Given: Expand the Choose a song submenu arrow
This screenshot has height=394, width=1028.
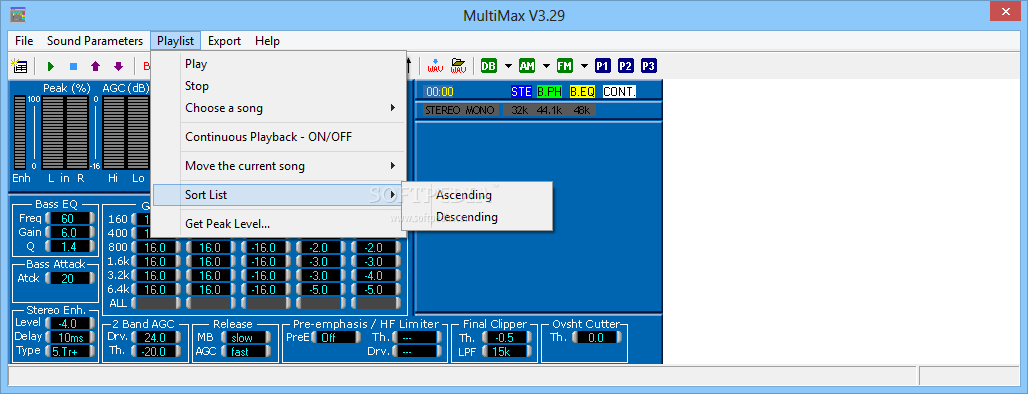Looking at the screenshot, I should point(393,108).
